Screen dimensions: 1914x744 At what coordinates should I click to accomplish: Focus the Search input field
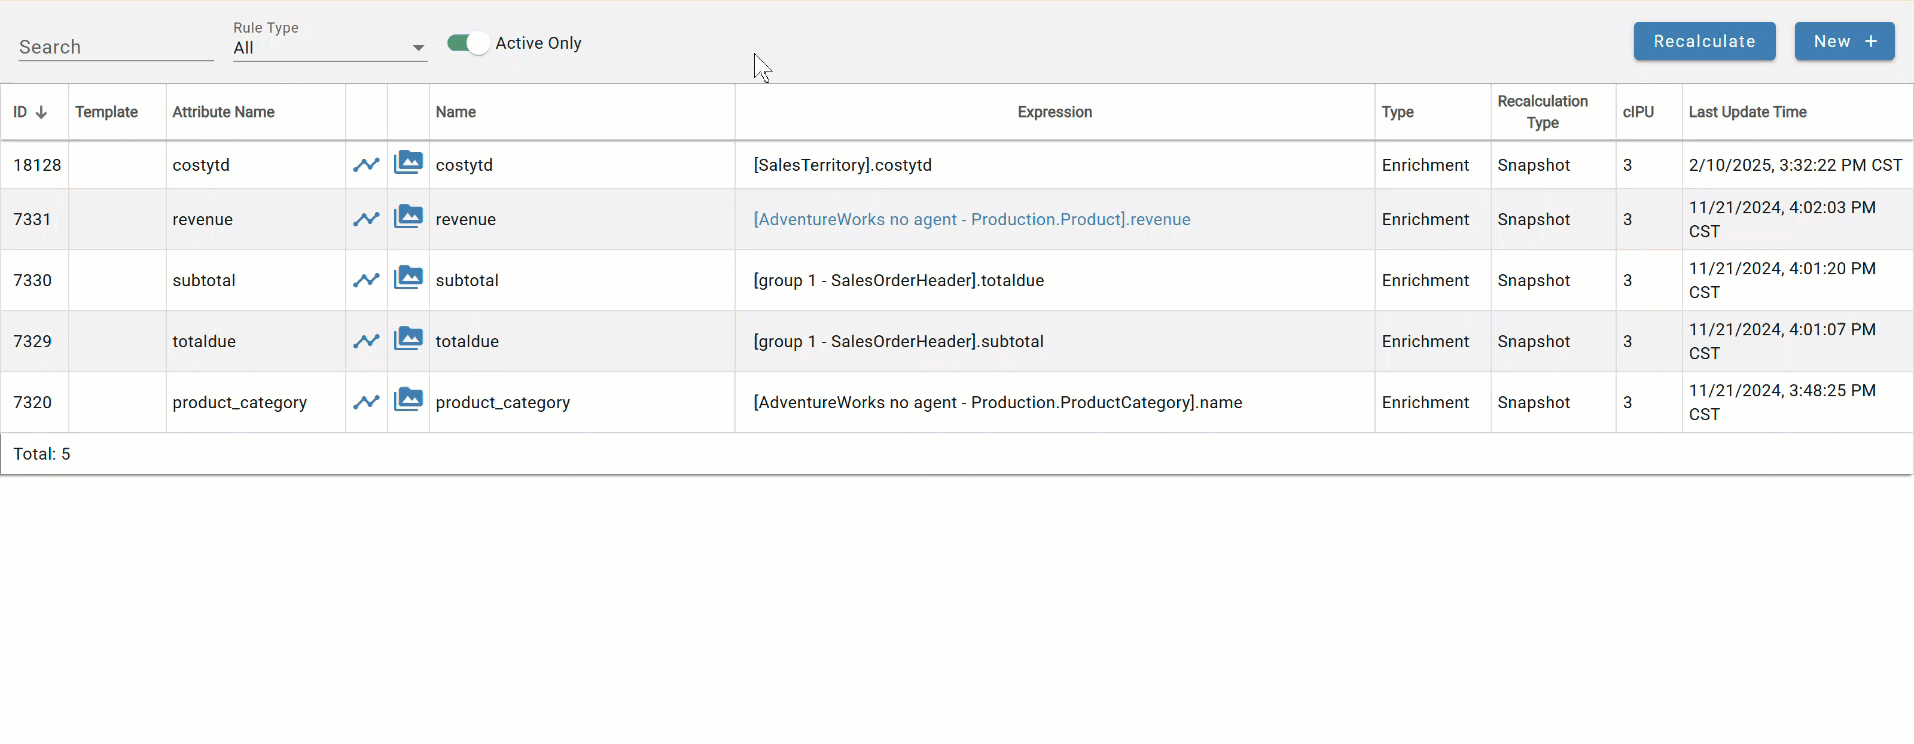[116, 47]
